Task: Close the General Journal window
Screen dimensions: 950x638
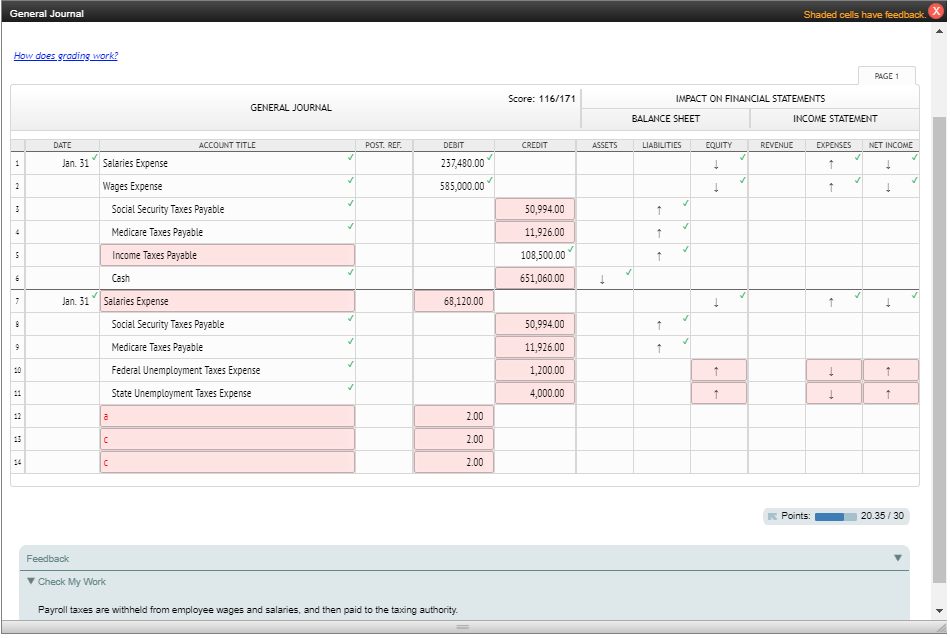Action: 936,12
